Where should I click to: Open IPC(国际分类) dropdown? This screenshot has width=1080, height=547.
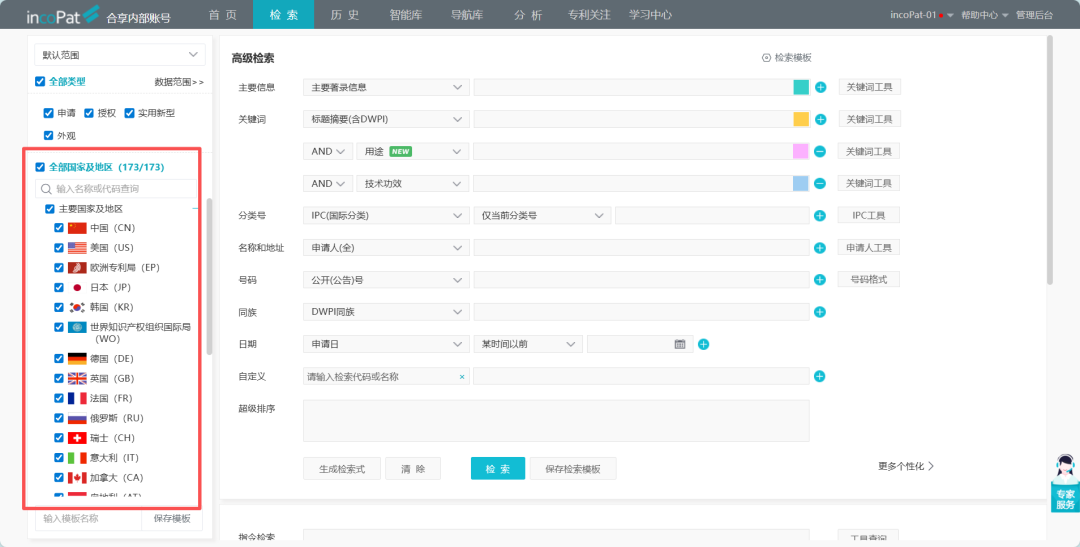click(x=386, y=216)
